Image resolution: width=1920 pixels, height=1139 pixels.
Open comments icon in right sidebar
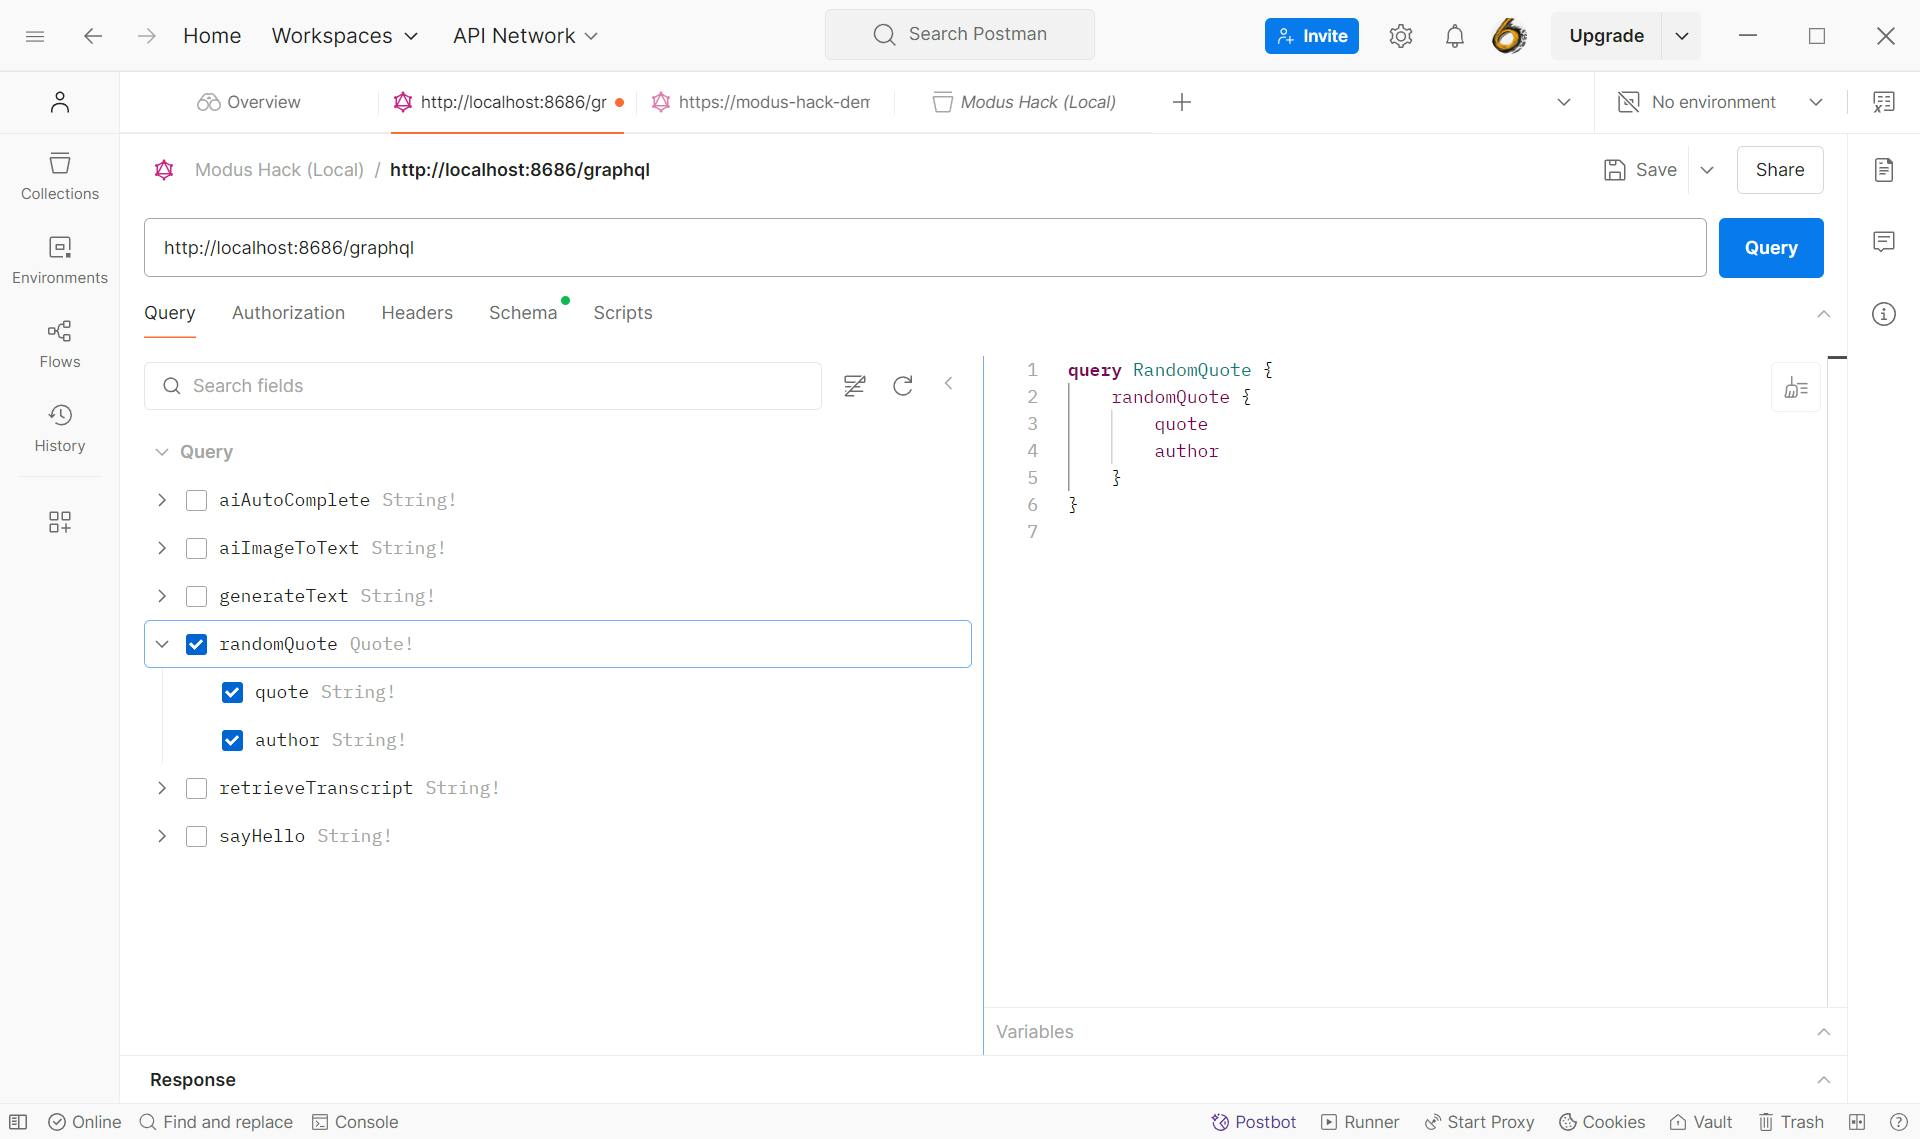pyautogui.click(x=1884, y=242)
